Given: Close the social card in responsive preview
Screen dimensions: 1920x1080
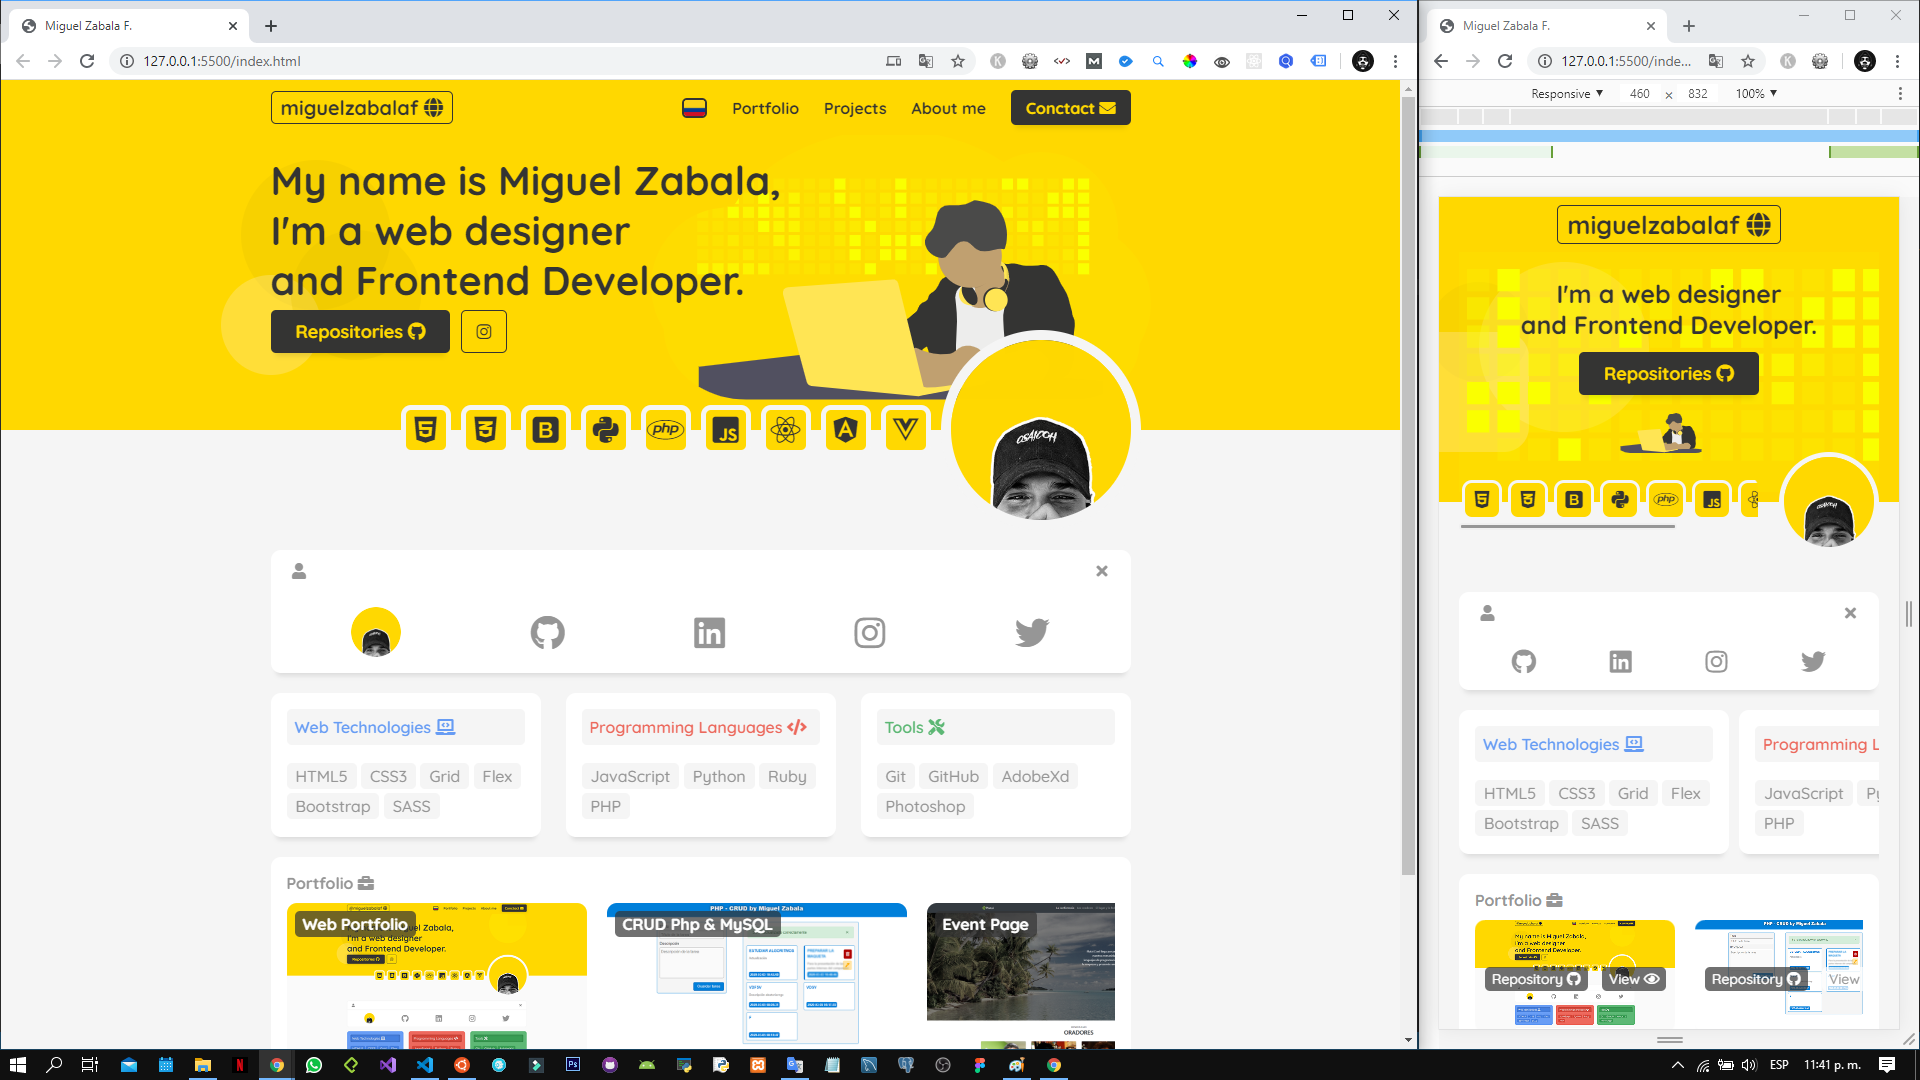Looking at the screenshot, I should click(1850, 613).
